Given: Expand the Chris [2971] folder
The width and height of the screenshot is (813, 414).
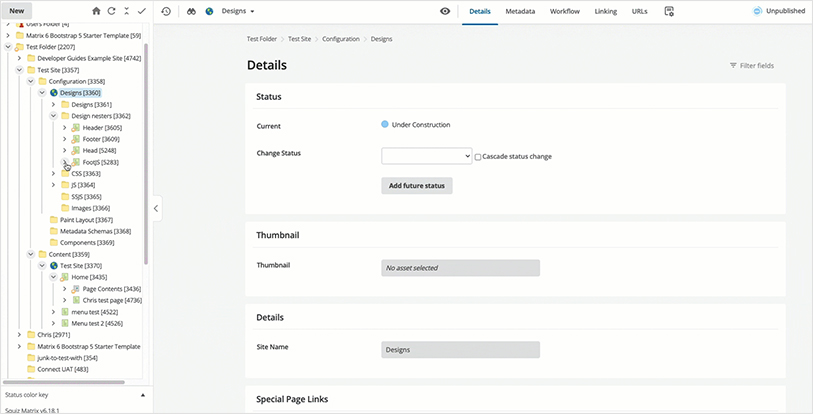Looking at the screenshot, I should point(19,335).
